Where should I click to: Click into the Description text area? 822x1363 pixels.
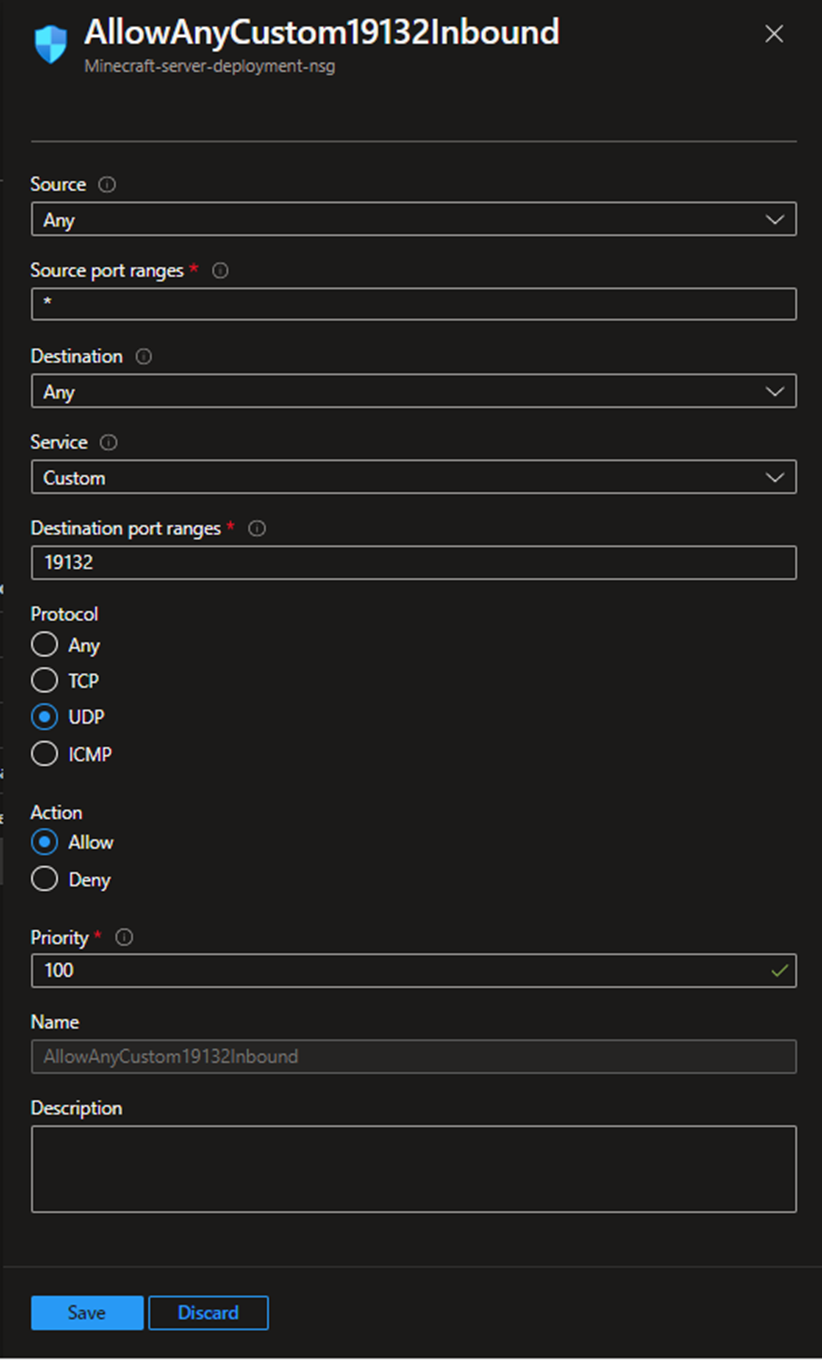point(414,1169)
